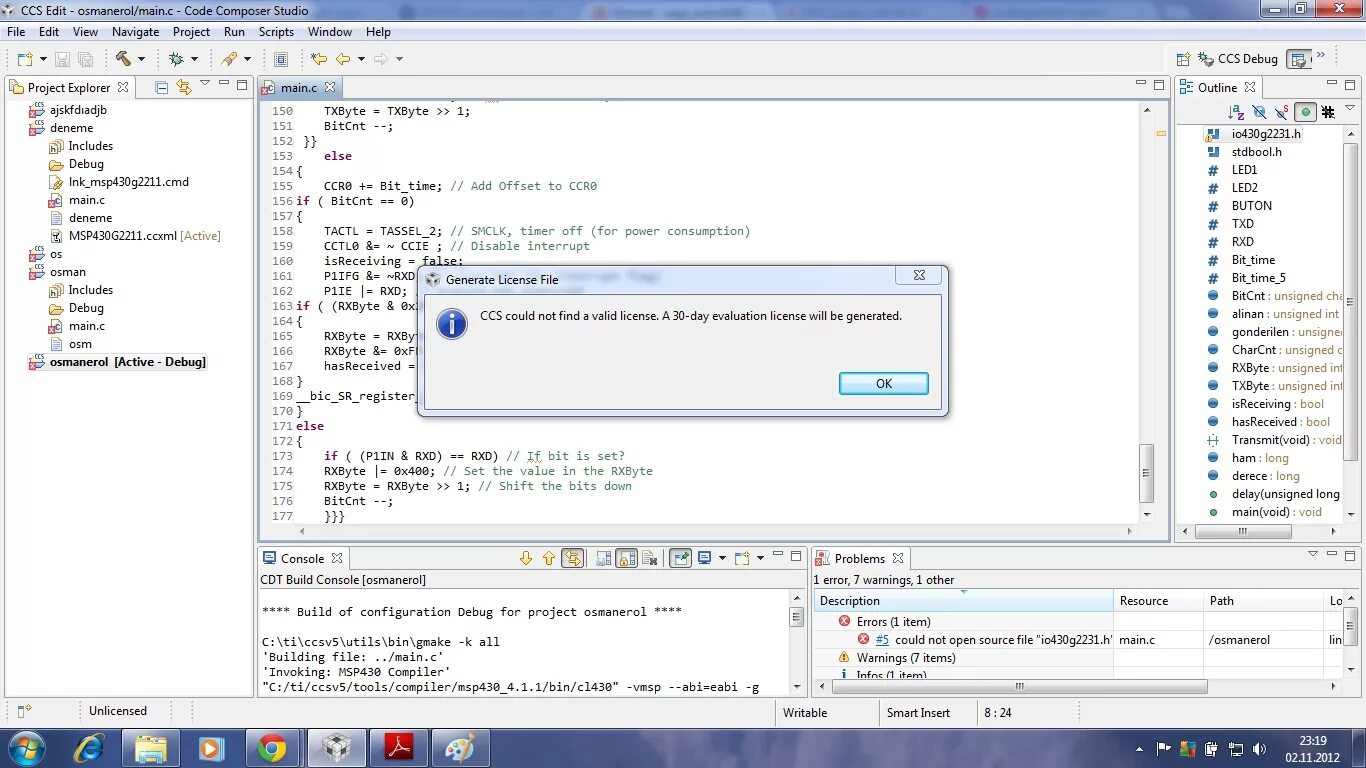Open the File menu
The height and width of the screenshot is (768, 1366).
tap(16, 31)
